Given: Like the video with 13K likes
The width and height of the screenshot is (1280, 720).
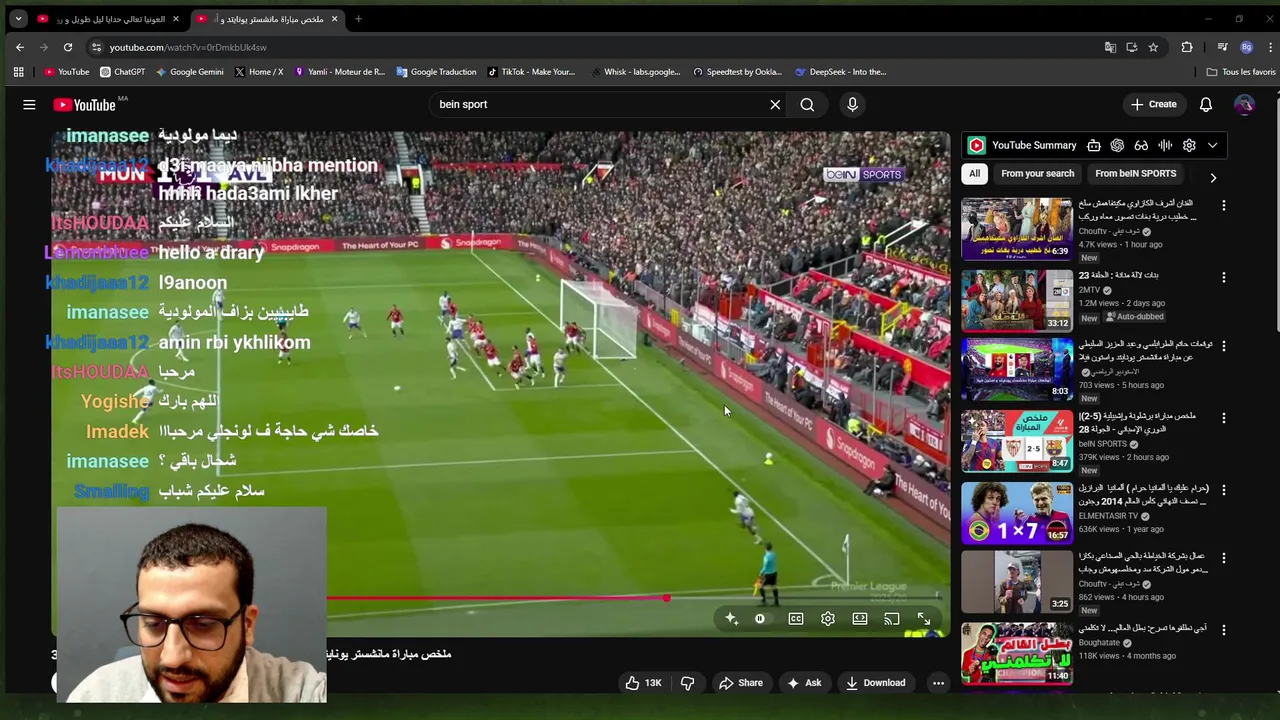Looking at the screenshot, I should [x=643, y=683].
